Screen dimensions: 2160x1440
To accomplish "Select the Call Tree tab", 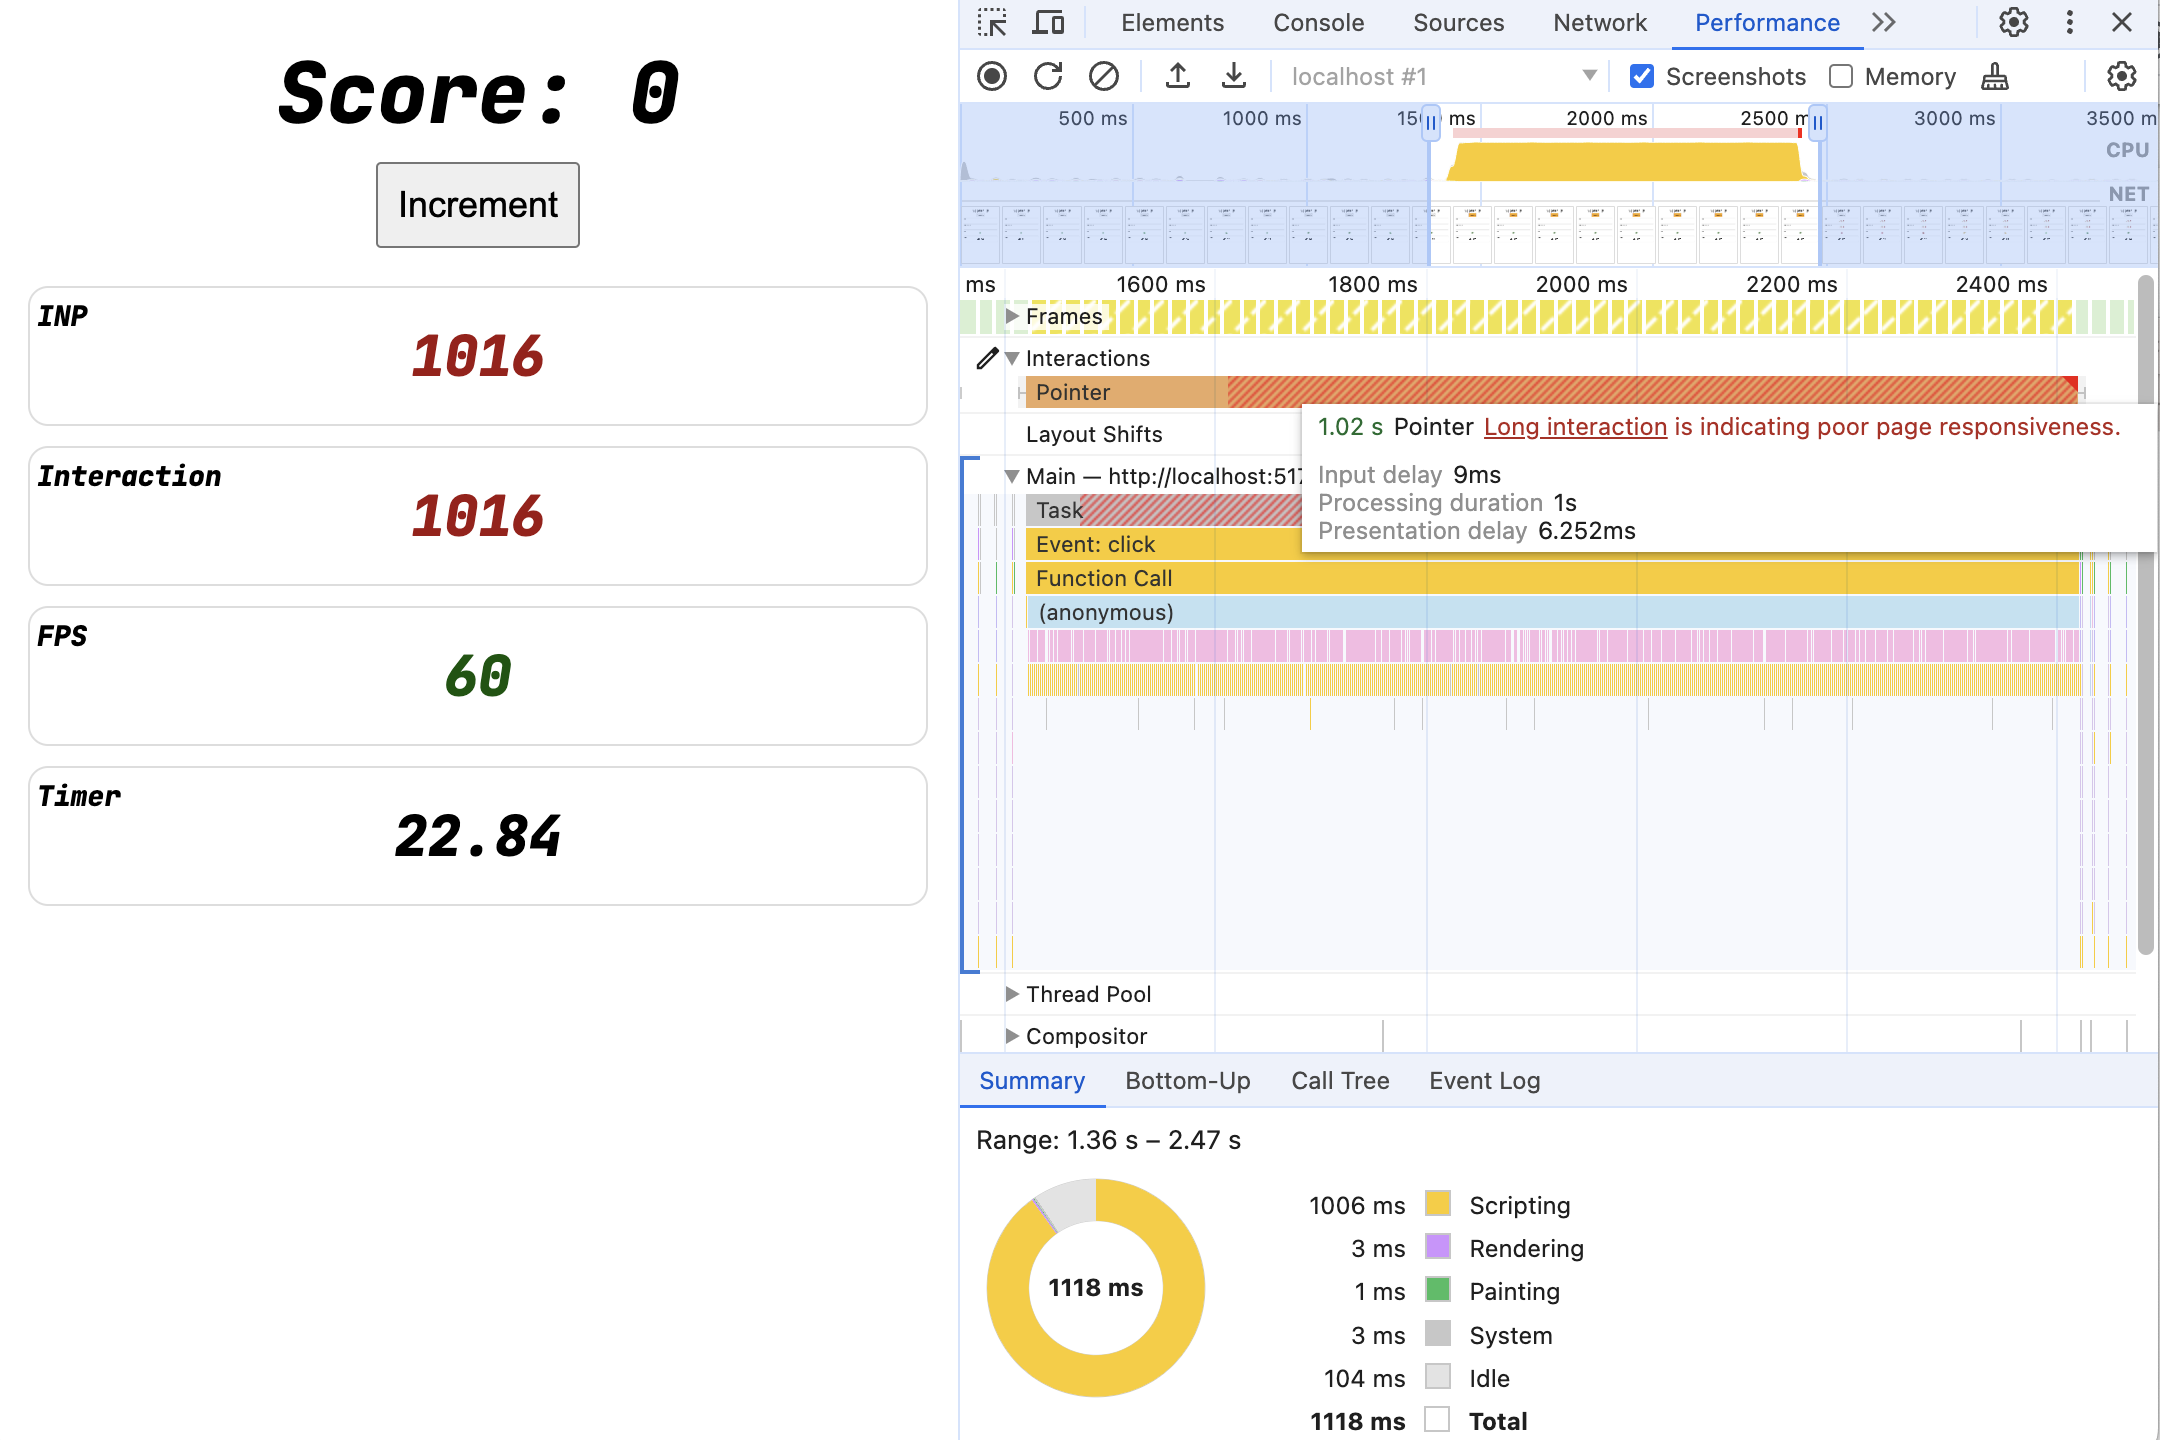I will click(x=1340, y=1080).
